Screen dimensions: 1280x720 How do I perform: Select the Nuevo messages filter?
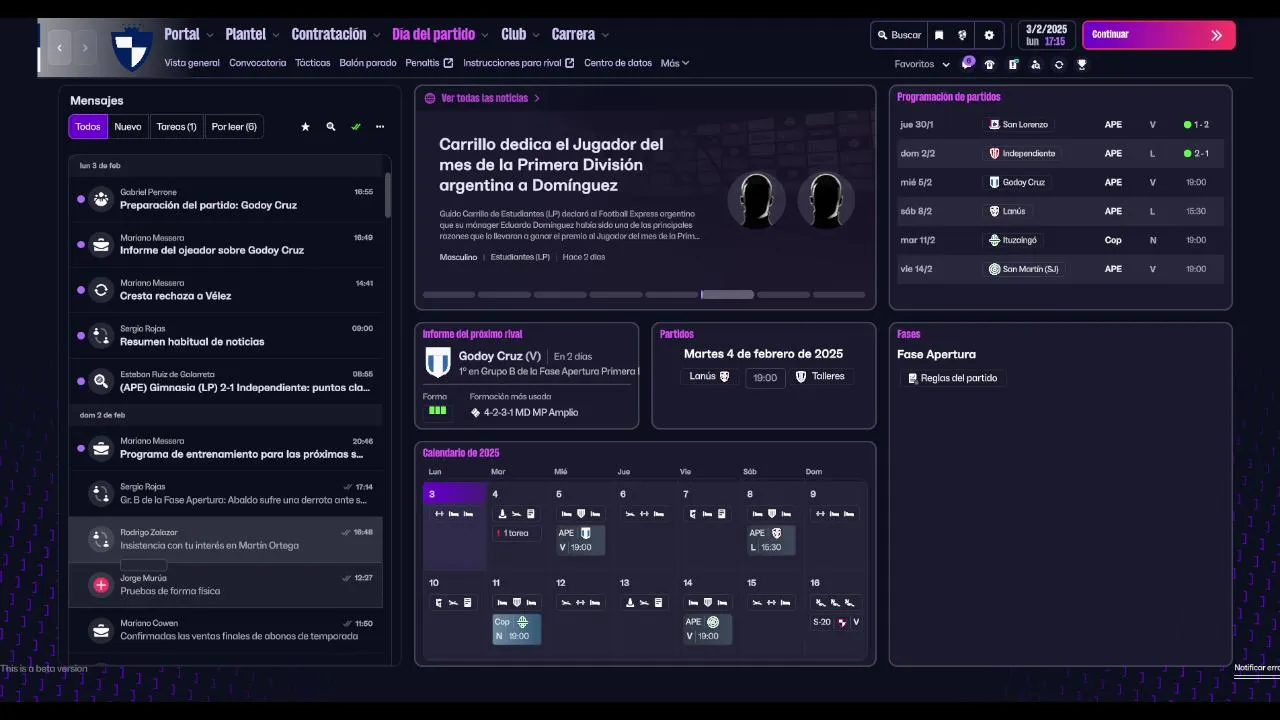[128, 127]
